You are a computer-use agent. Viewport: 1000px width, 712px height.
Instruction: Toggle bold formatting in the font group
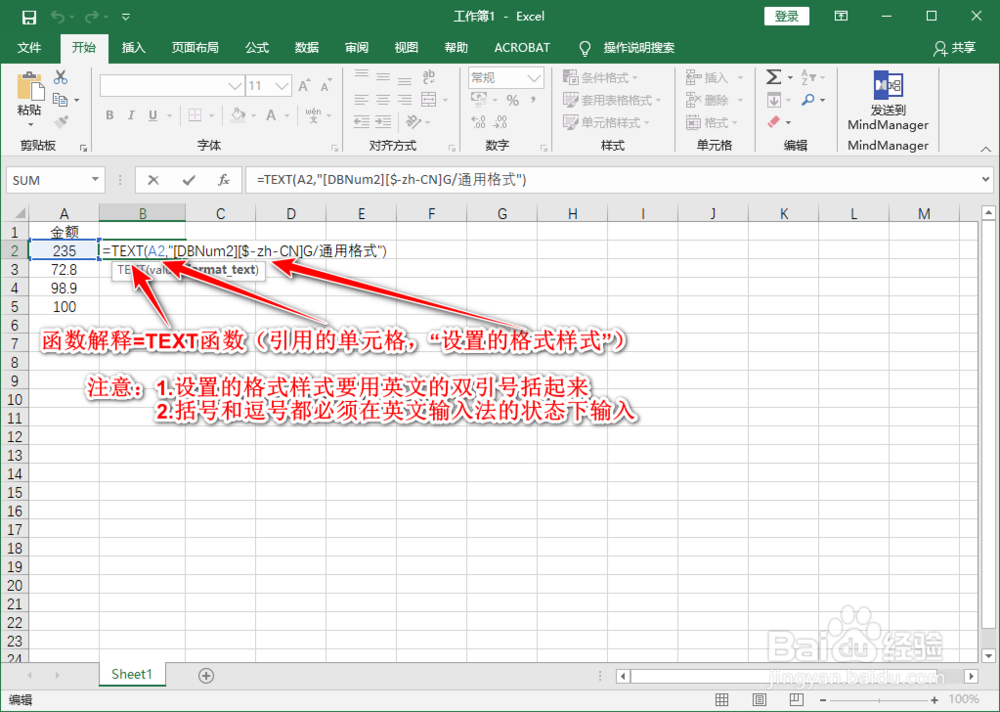[x=109, y=116]
